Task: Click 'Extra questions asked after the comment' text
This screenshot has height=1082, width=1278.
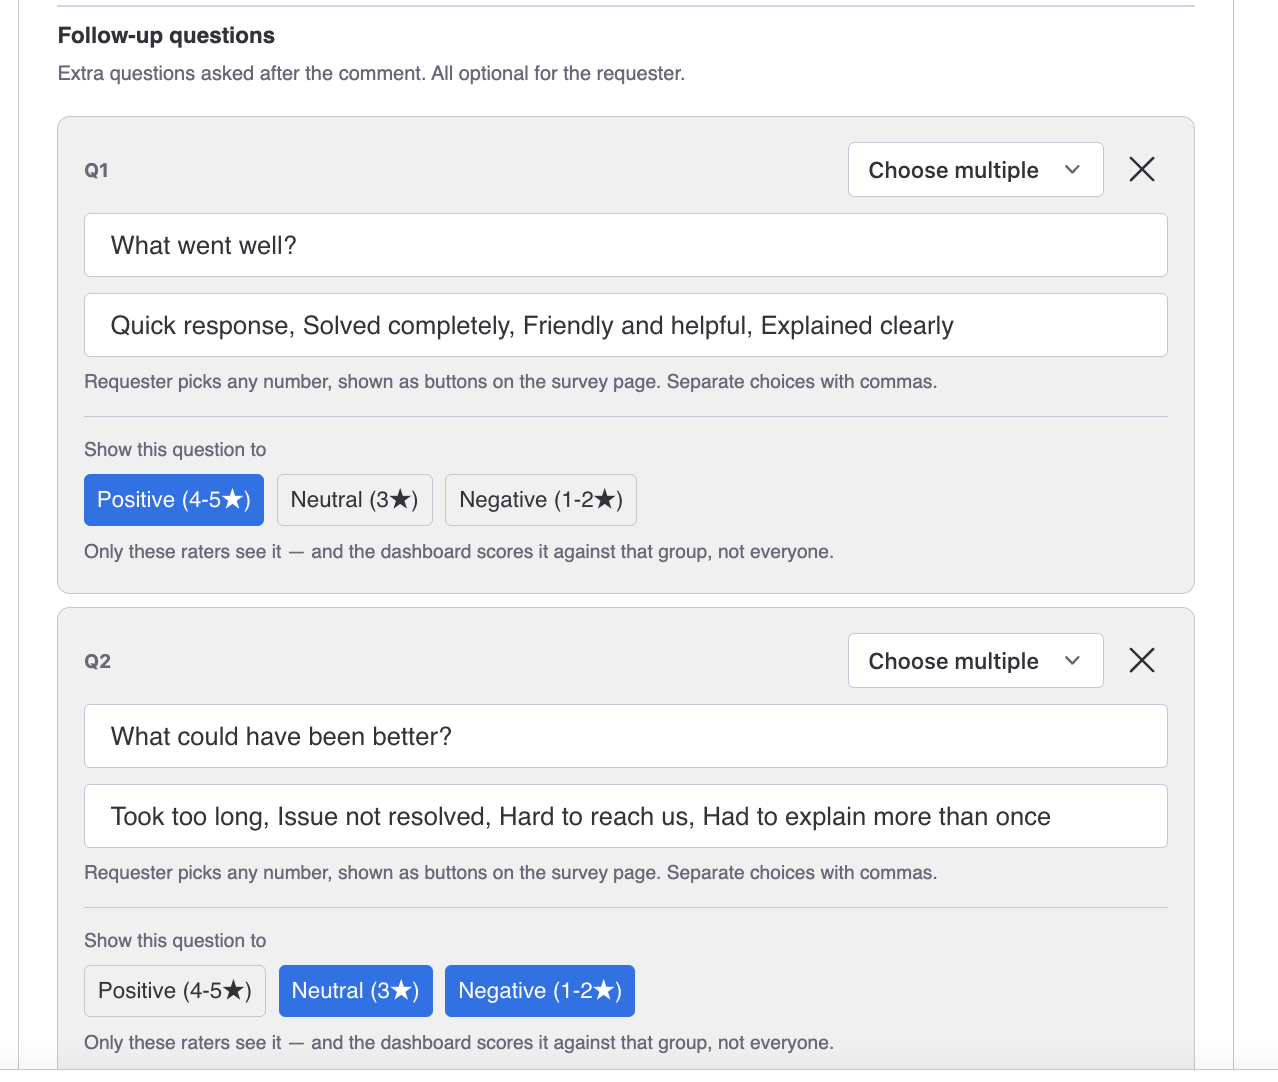Action: [x=371, y=73]
